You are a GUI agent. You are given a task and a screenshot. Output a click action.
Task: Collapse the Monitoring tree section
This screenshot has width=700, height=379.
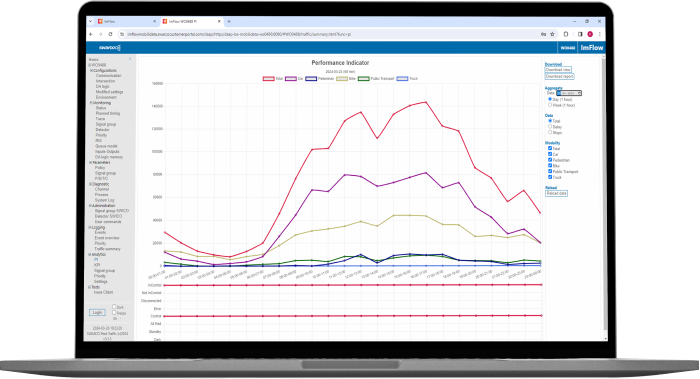[x=92, y=103]
